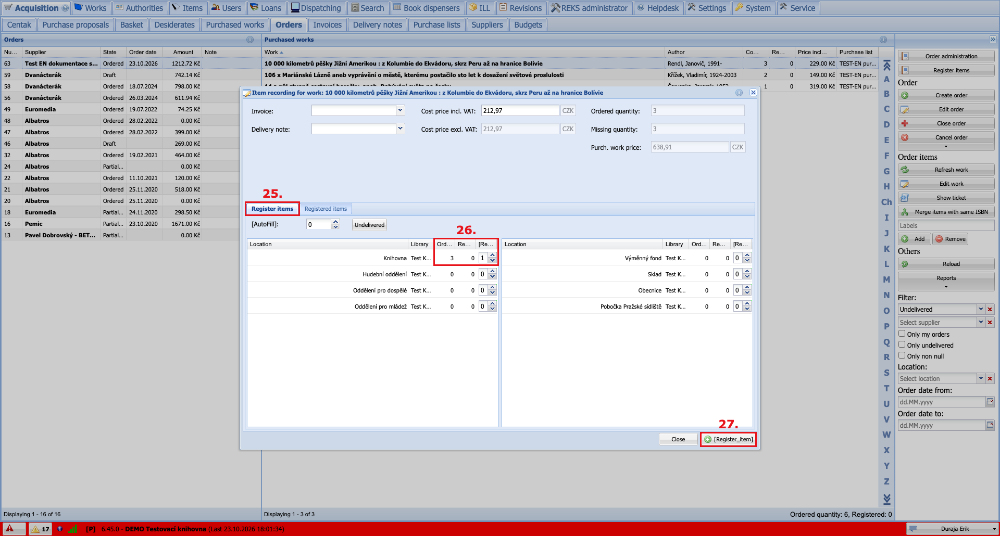Open user menu Duraja Erik
This screenshot has height=536, width=1000.
coord(950,528)
